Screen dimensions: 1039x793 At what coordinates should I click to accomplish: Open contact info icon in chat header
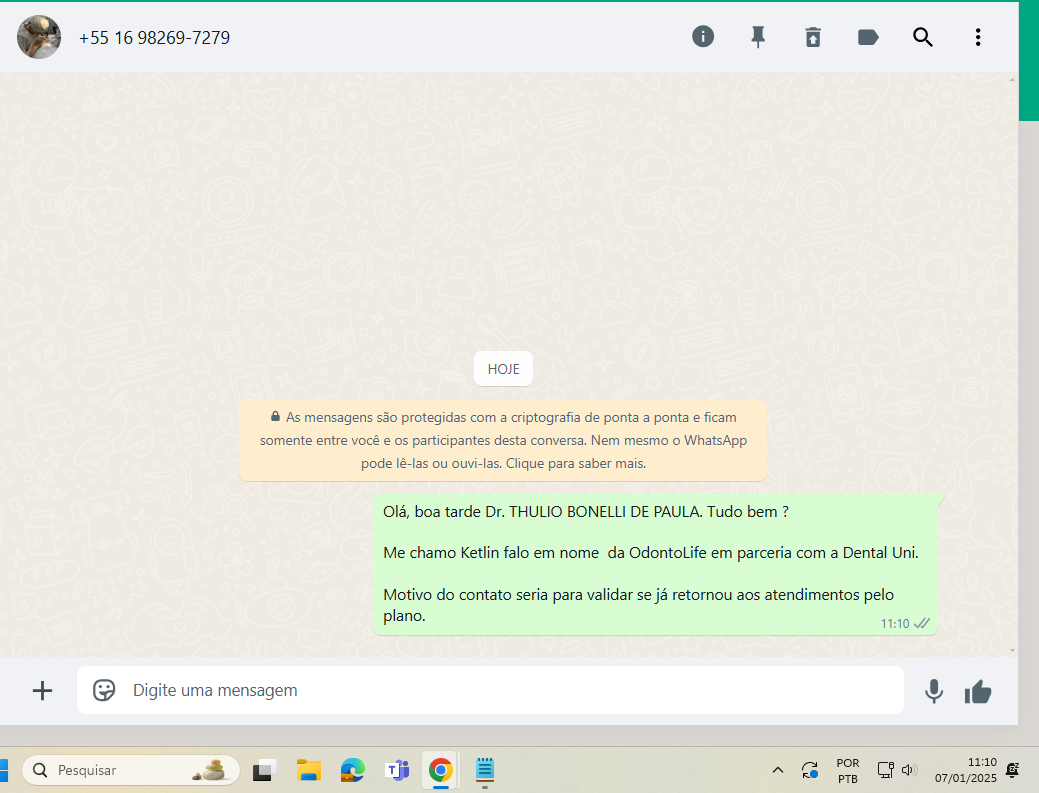coord(703,36)
